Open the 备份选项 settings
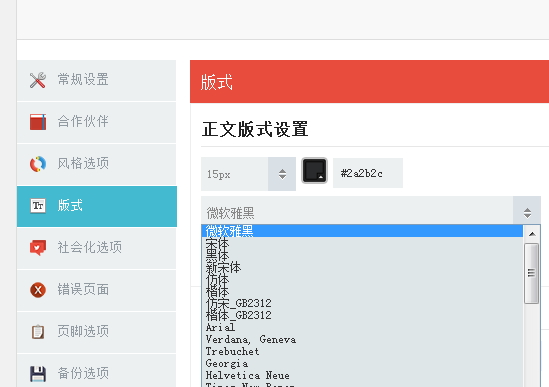The image size is (549, 387). (97, 371)
